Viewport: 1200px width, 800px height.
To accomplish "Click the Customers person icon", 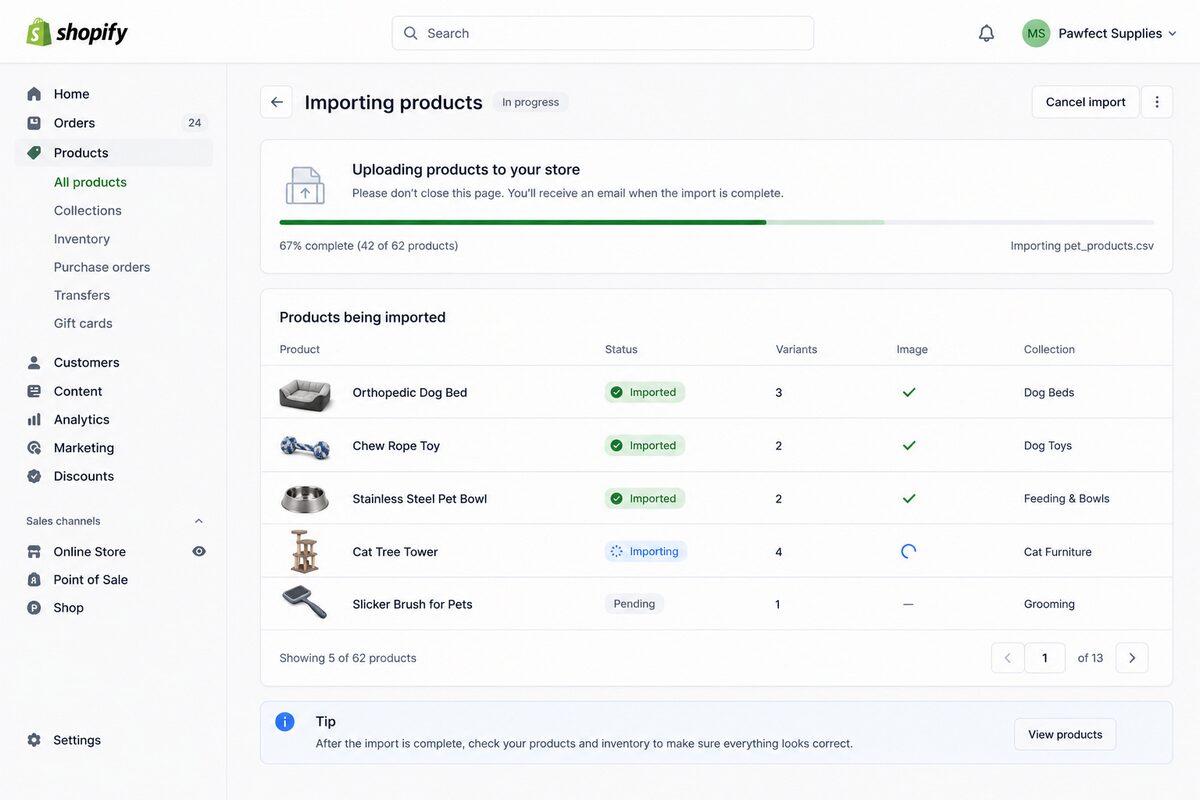I will click(x=34, y=362).
